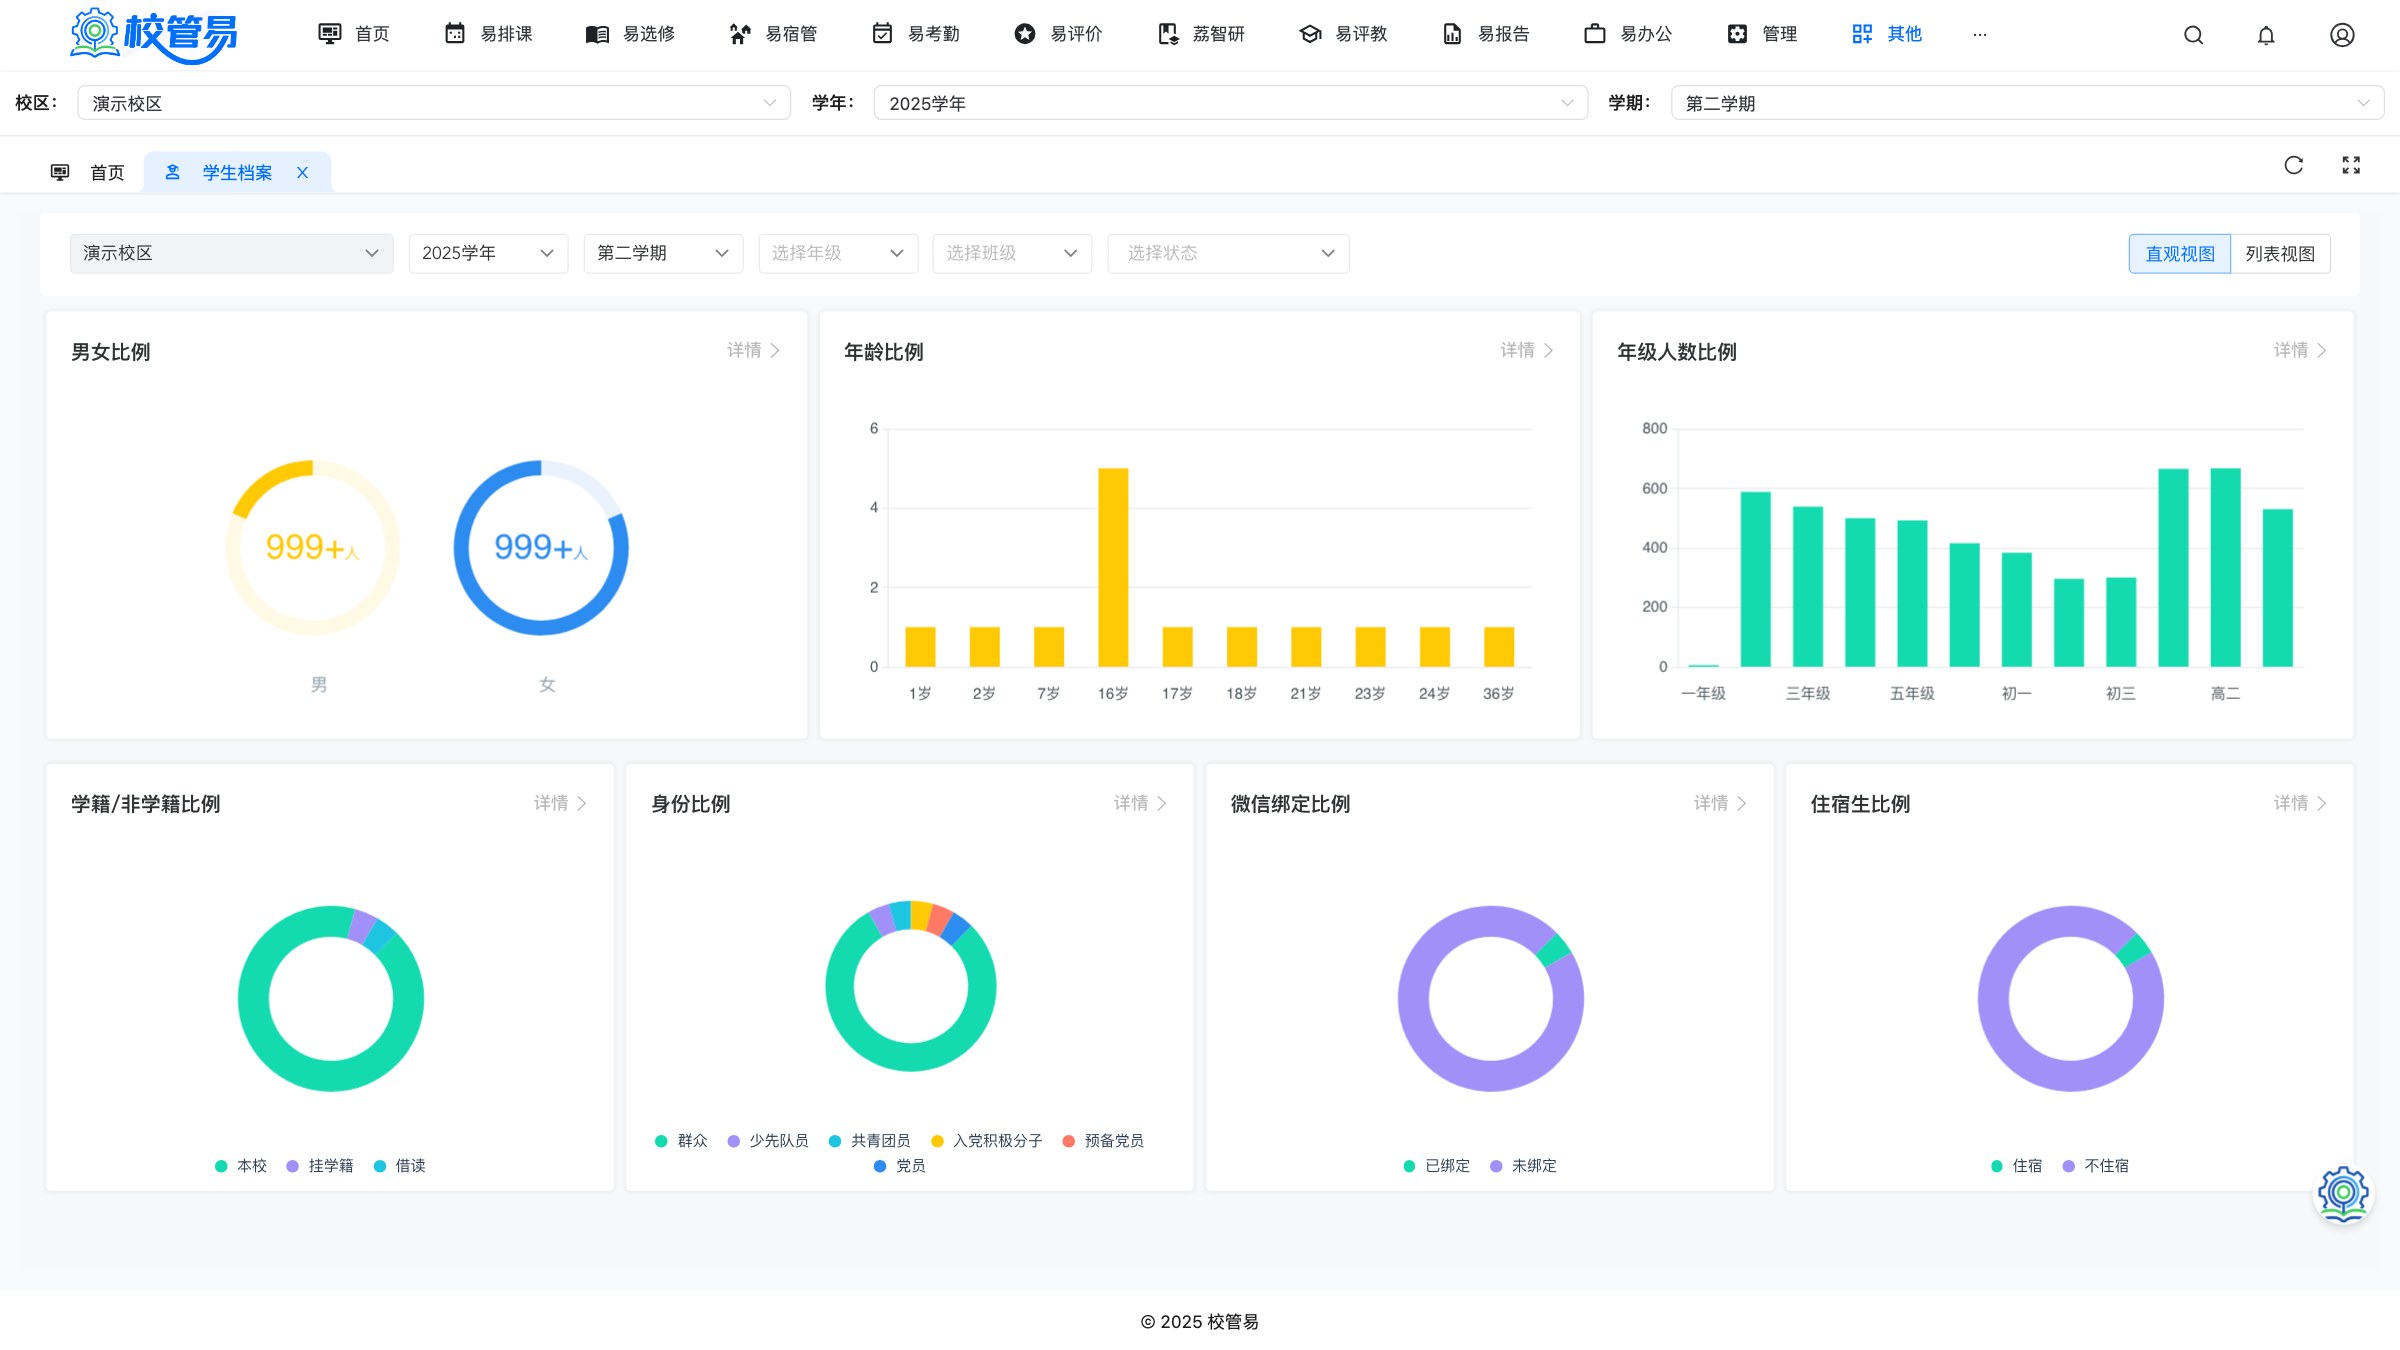Close the 学生档案 tab

302,173
